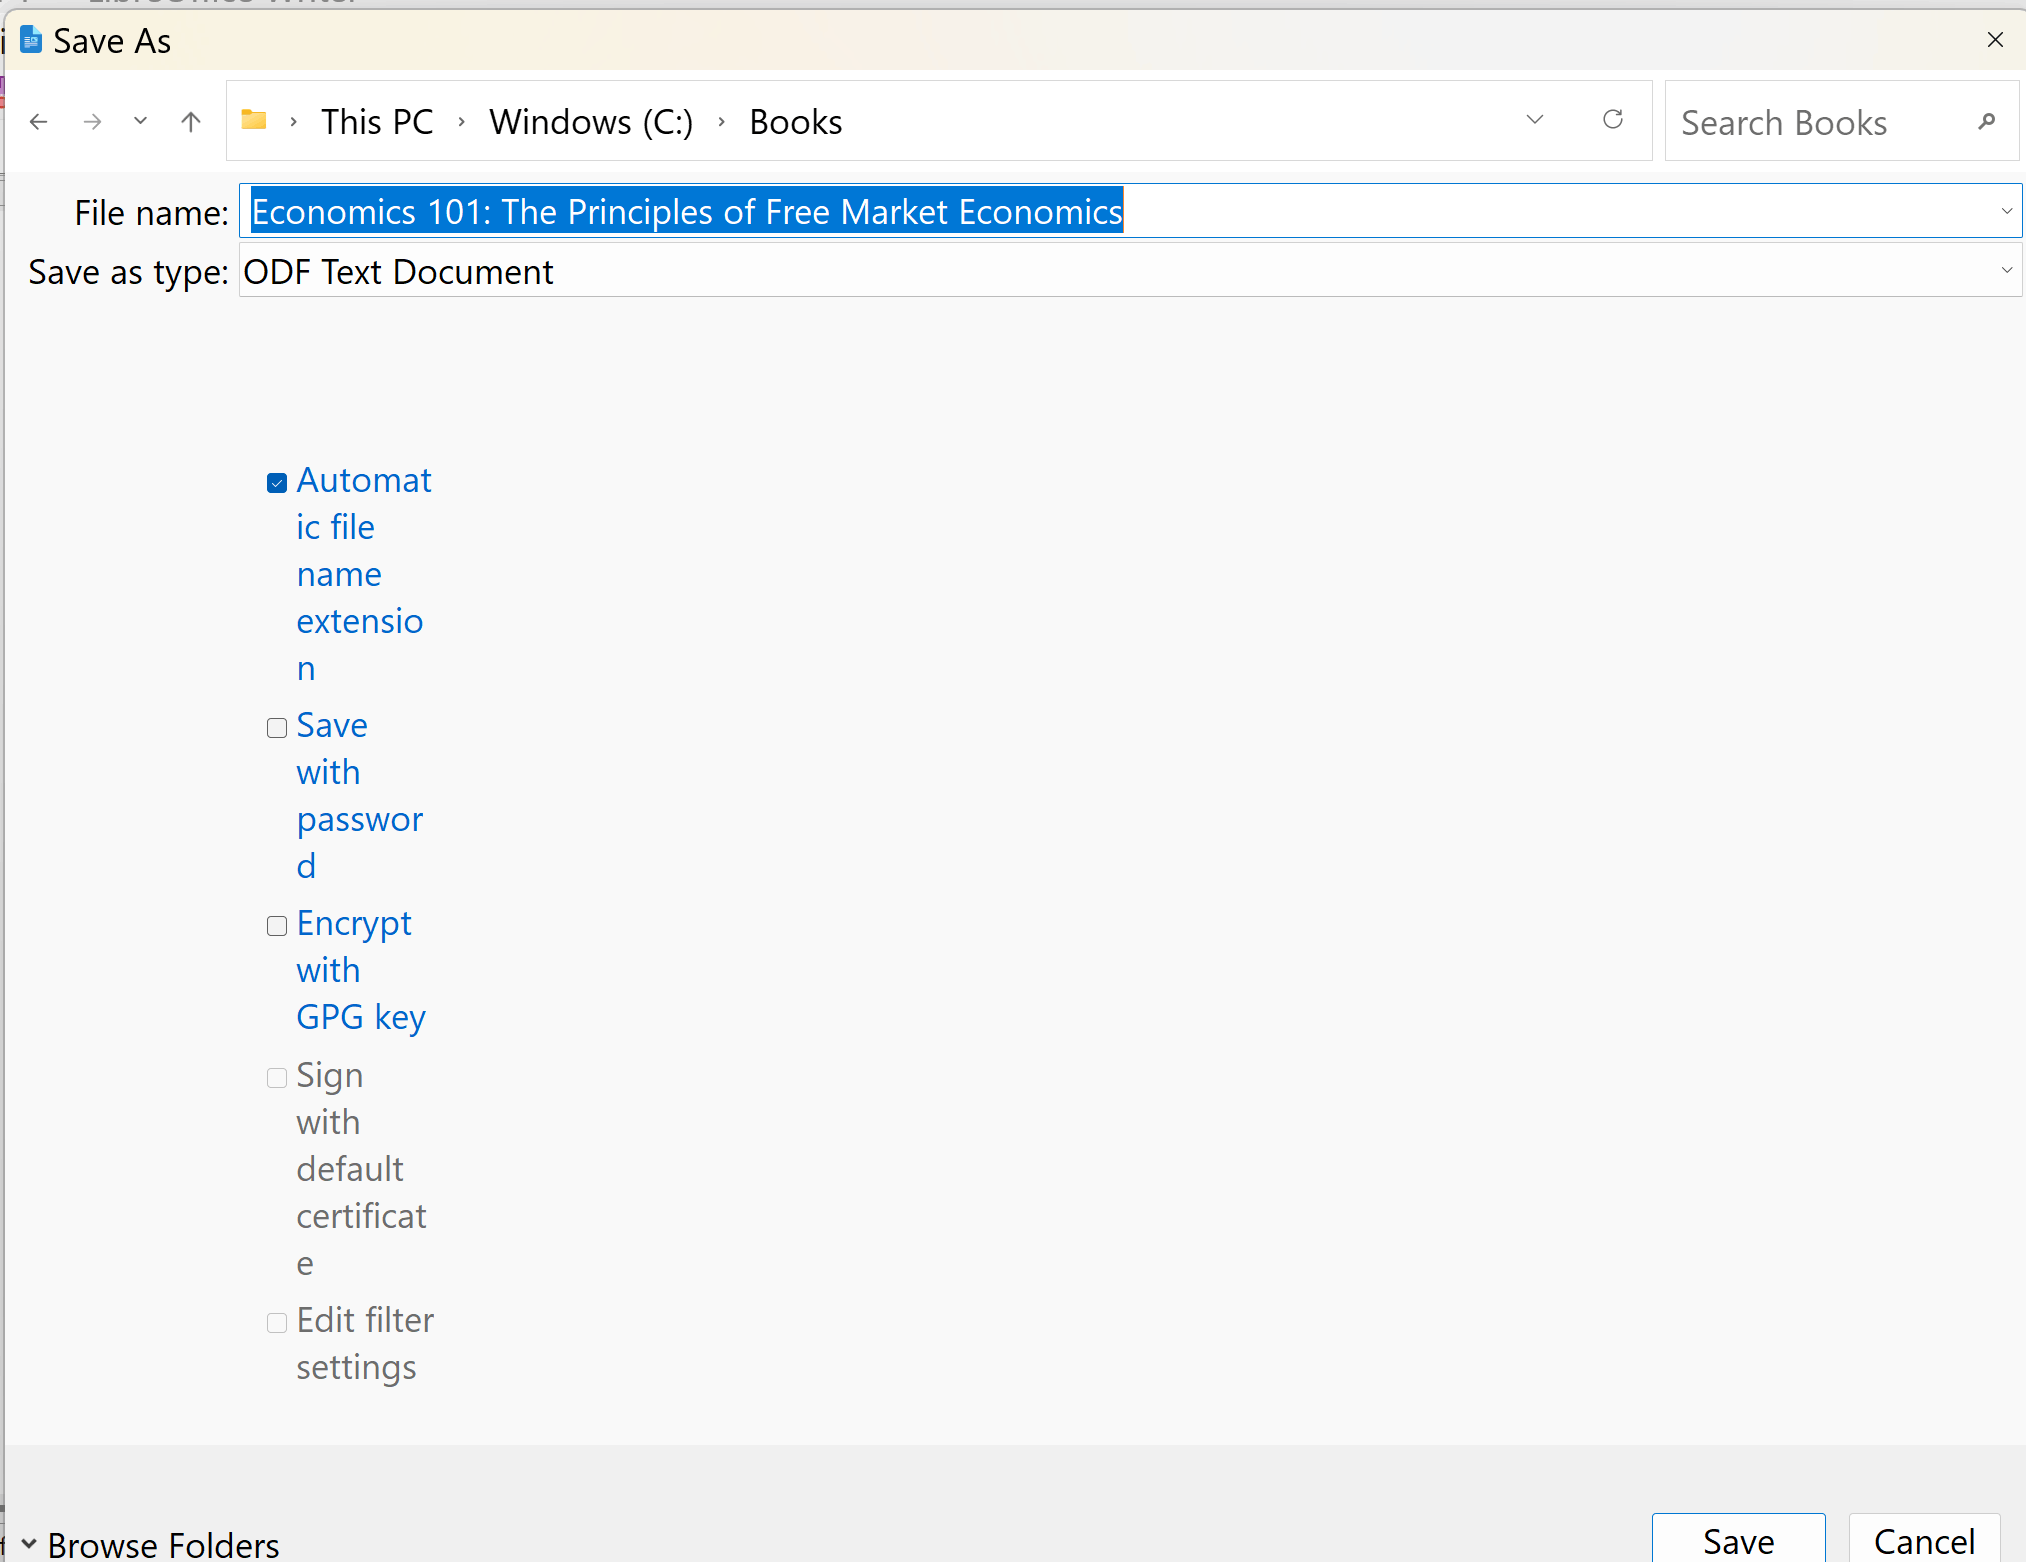Cancel the Save As dialog

tap(1923, 1541)
